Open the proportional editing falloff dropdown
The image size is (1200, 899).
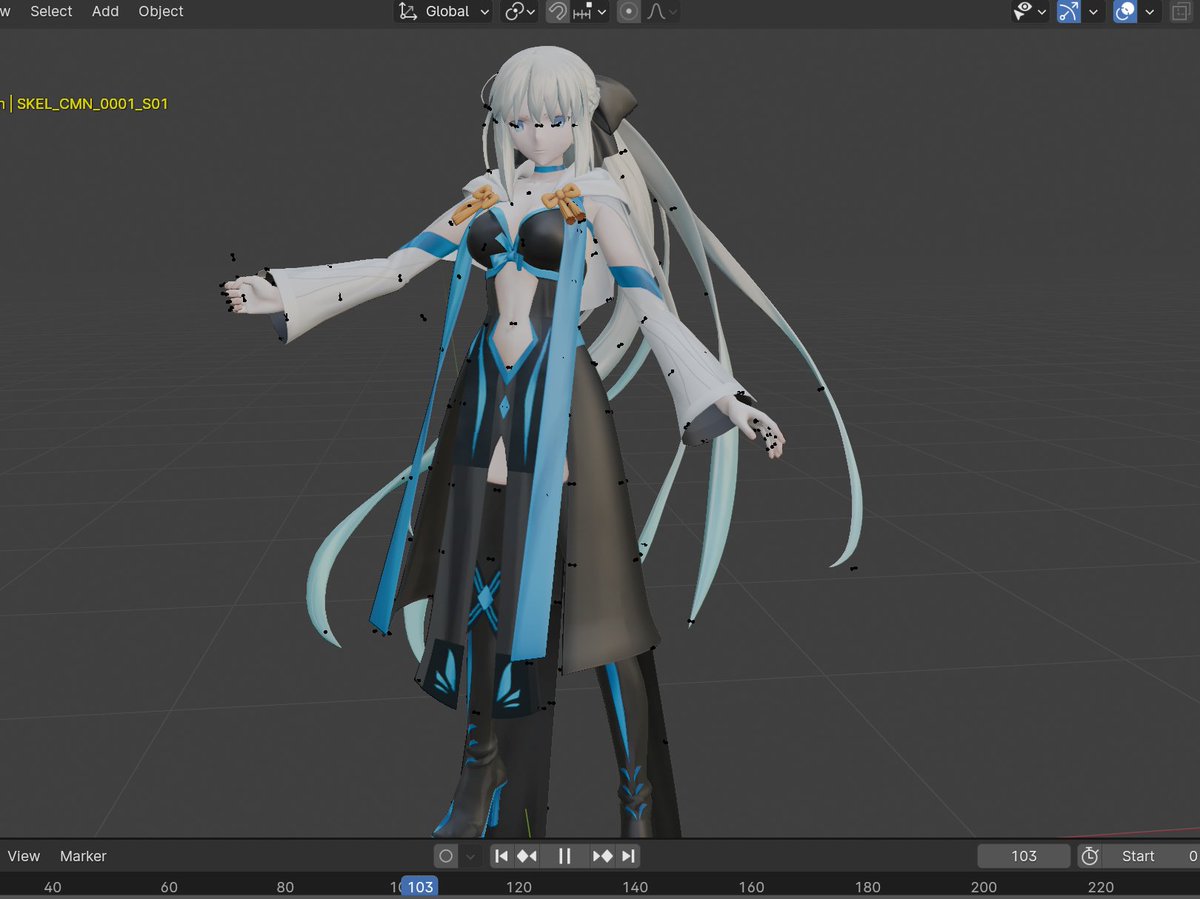[x=661, y=12]
